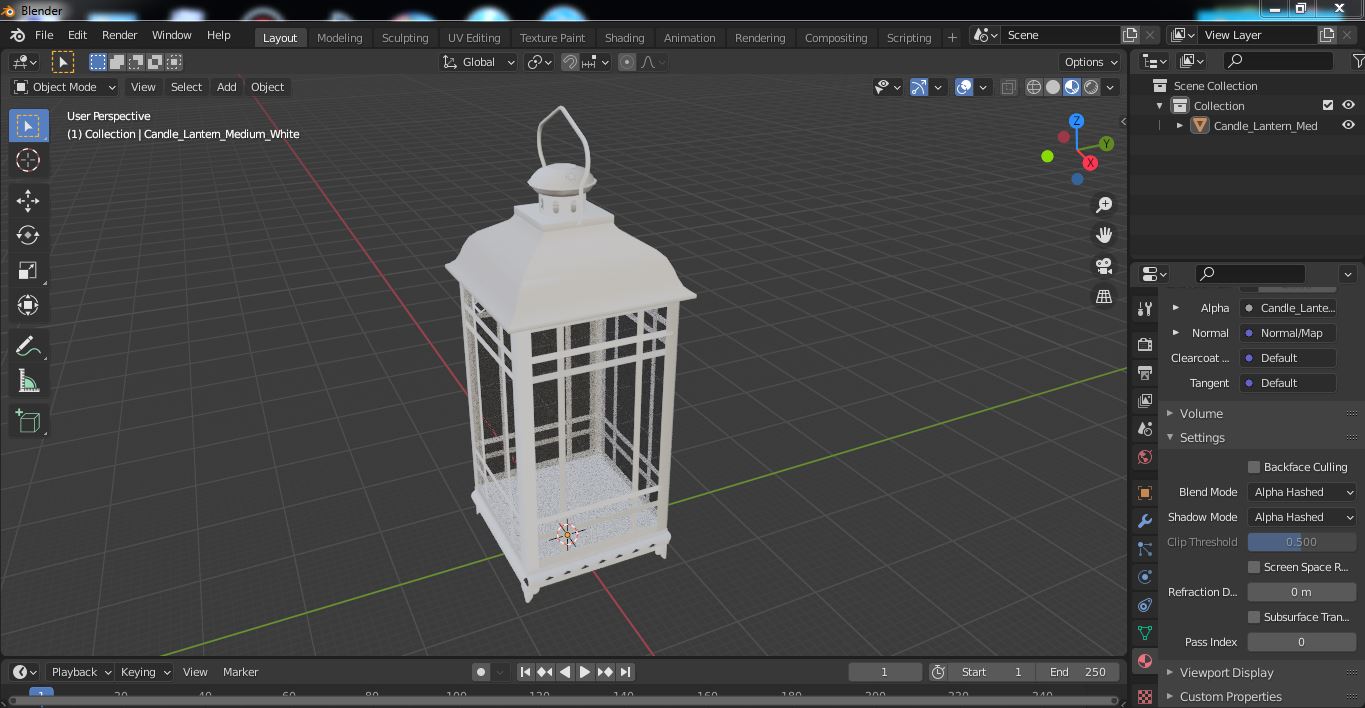Open the Output properties tab
Screen dimensions: 1365x708
1145,373
